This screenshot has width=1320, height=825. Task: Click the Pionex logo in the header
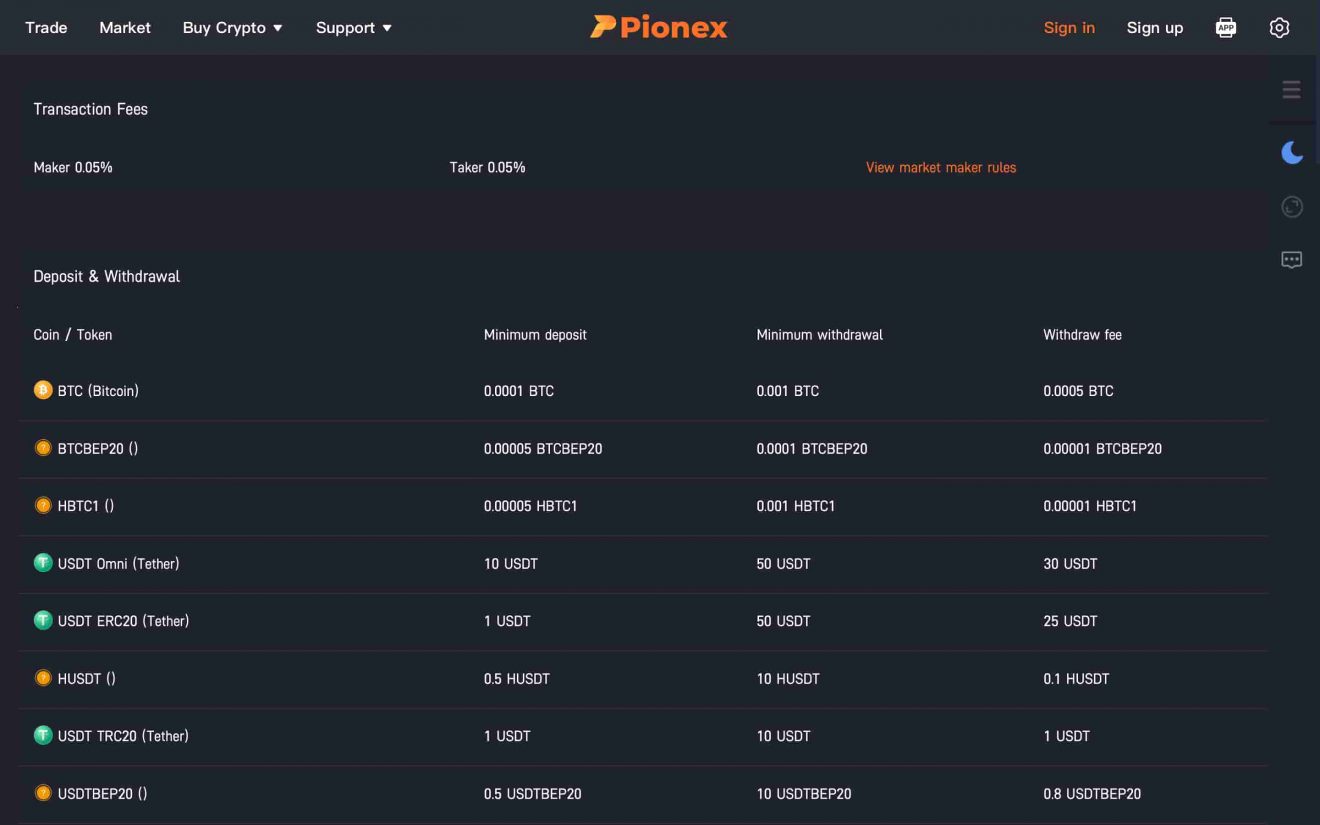[x=658, y=27]
